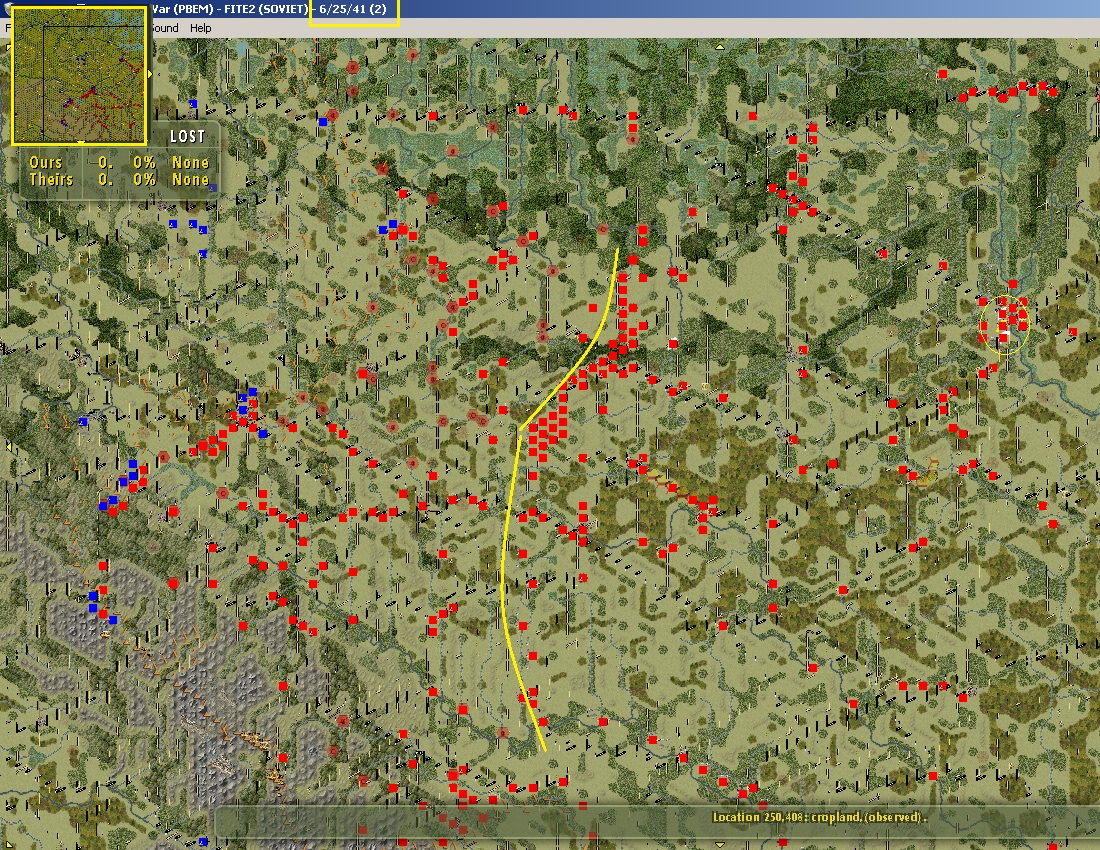Image resolution: width=1100 pixels, height=850 pixels.
Task: Click yellow scroll arrow at map's top edge
Action: (x=720, y=48)
